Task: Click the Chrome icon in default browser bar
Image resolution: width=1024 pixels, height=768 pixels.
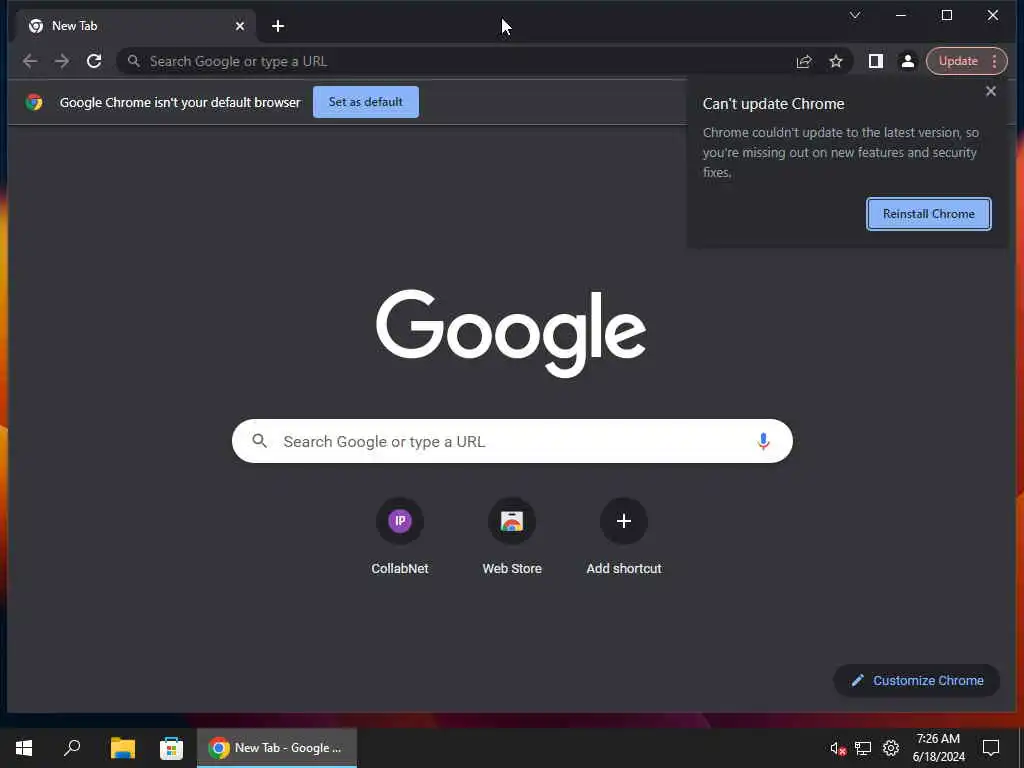Action: click(x=34, y=102)
